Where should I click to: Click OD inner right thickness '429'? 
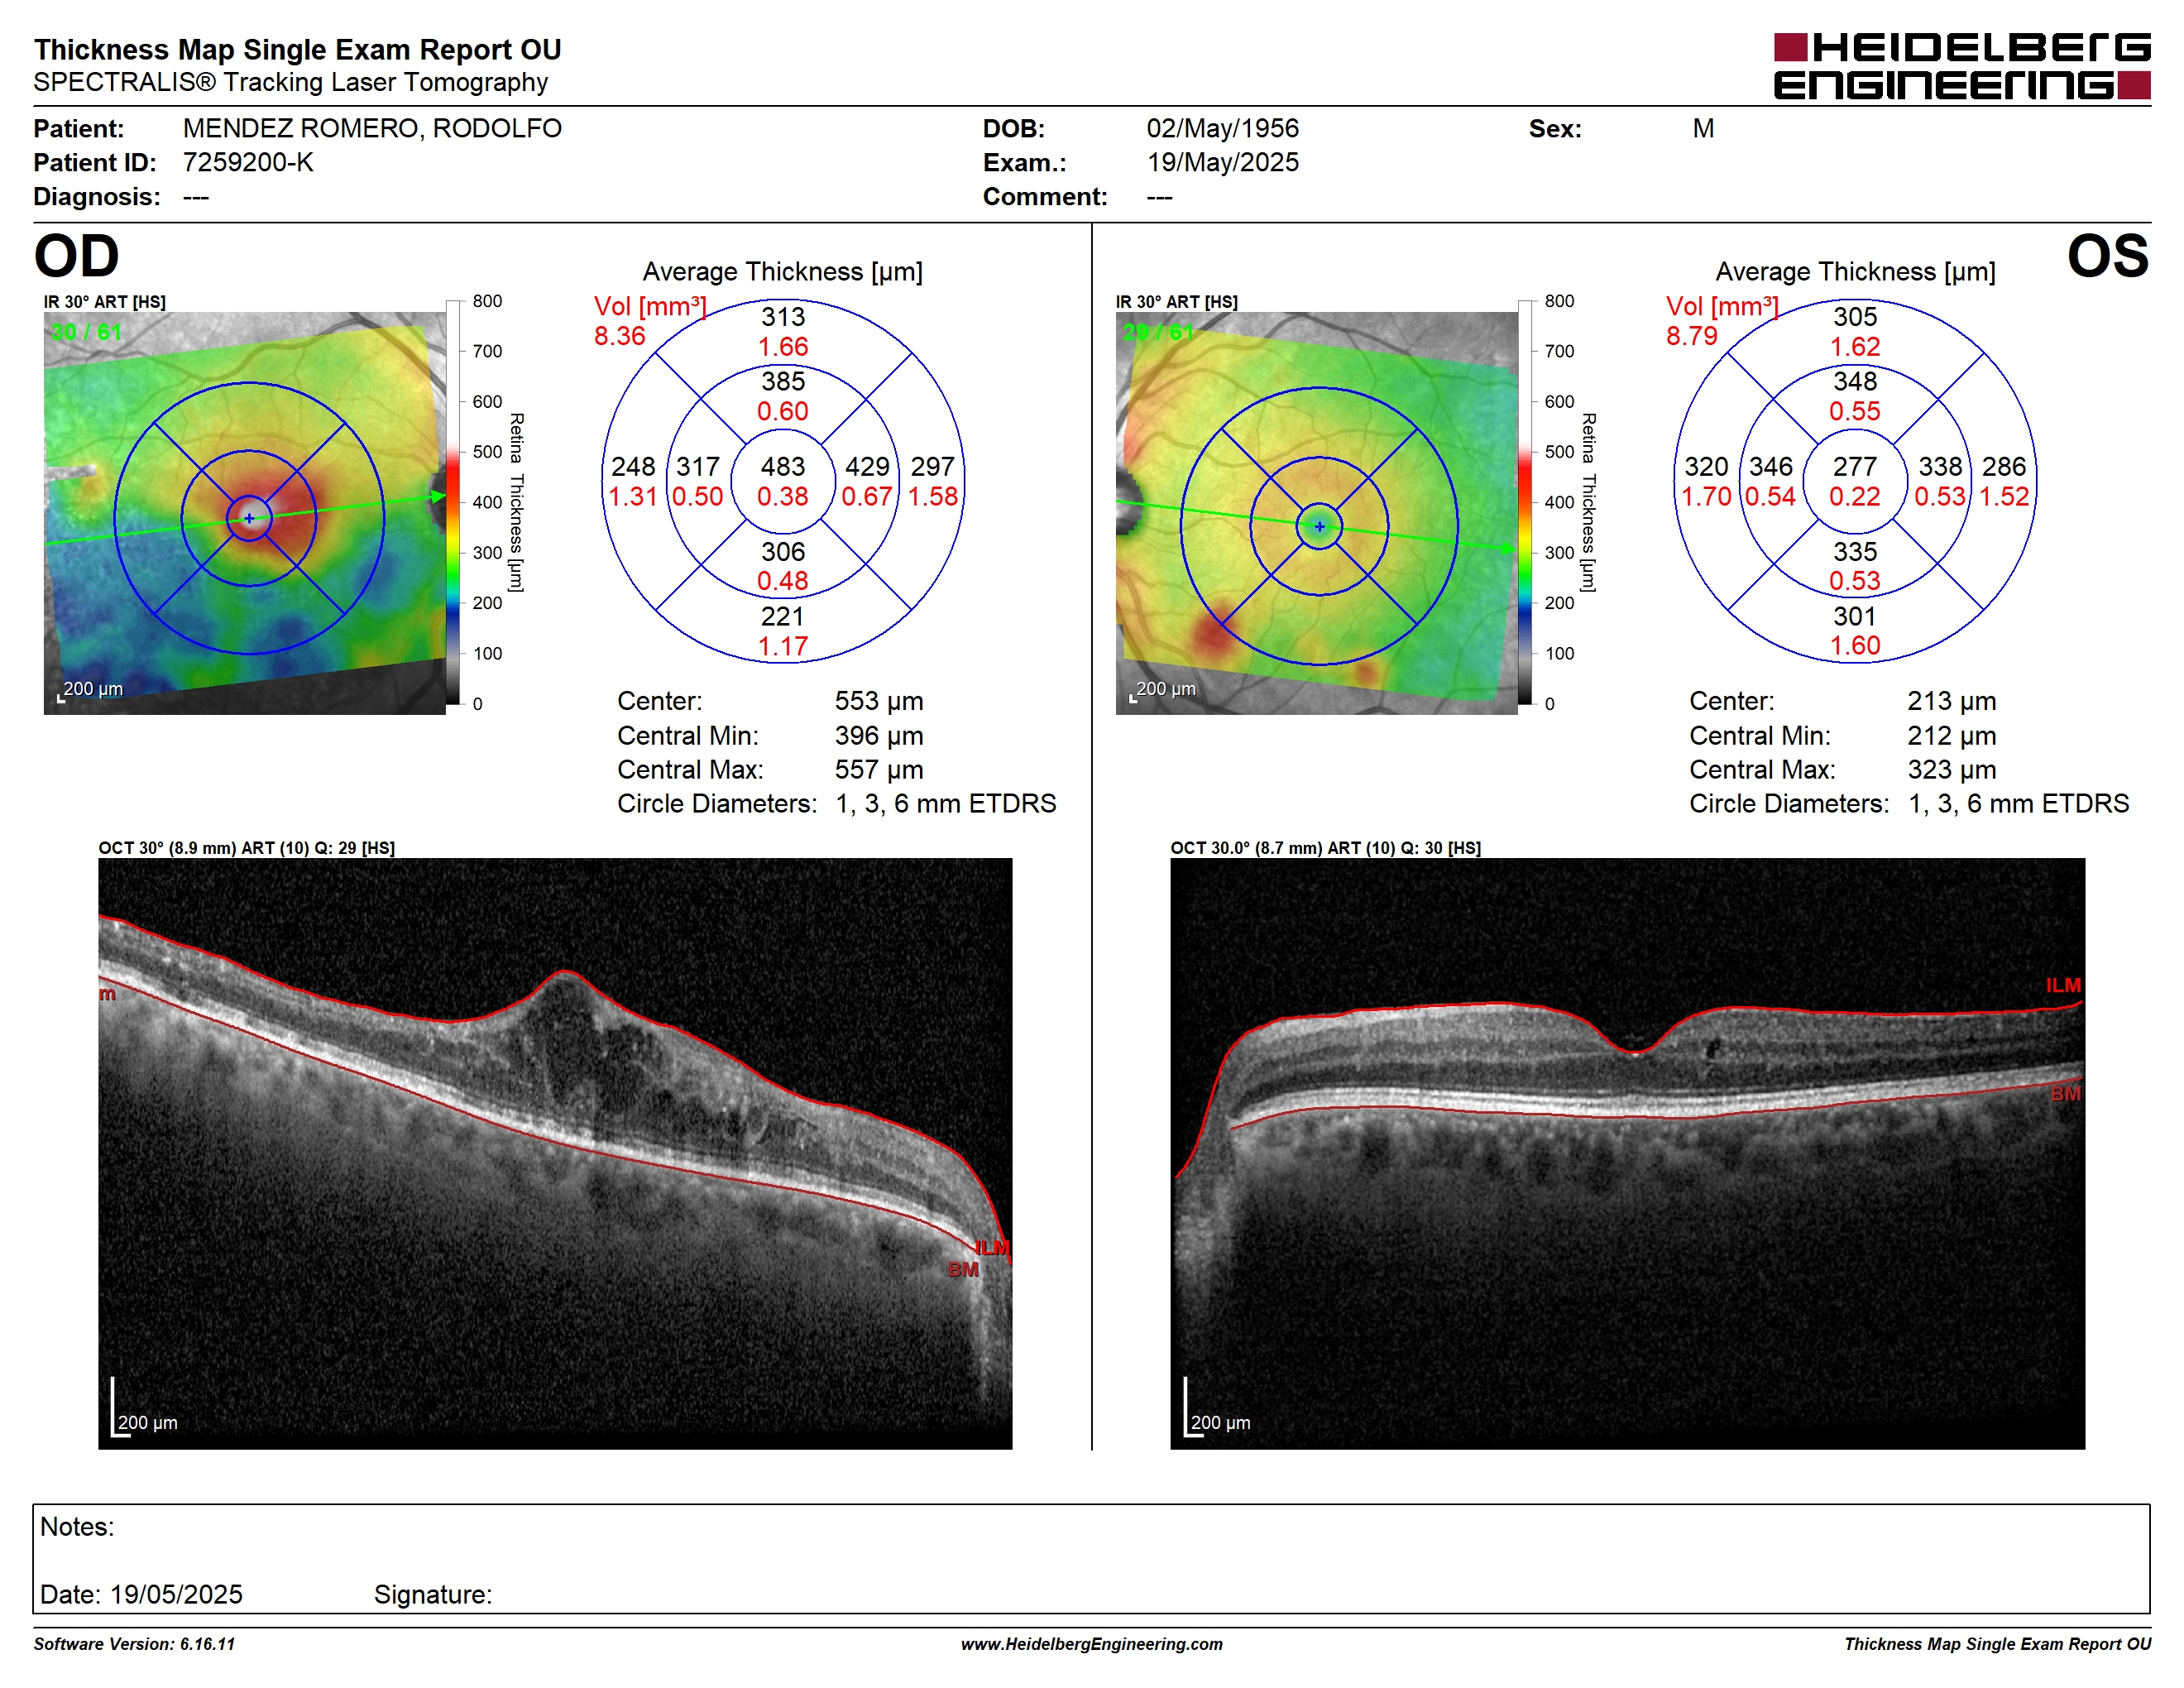pyautogui.click(x=867, y=467)
